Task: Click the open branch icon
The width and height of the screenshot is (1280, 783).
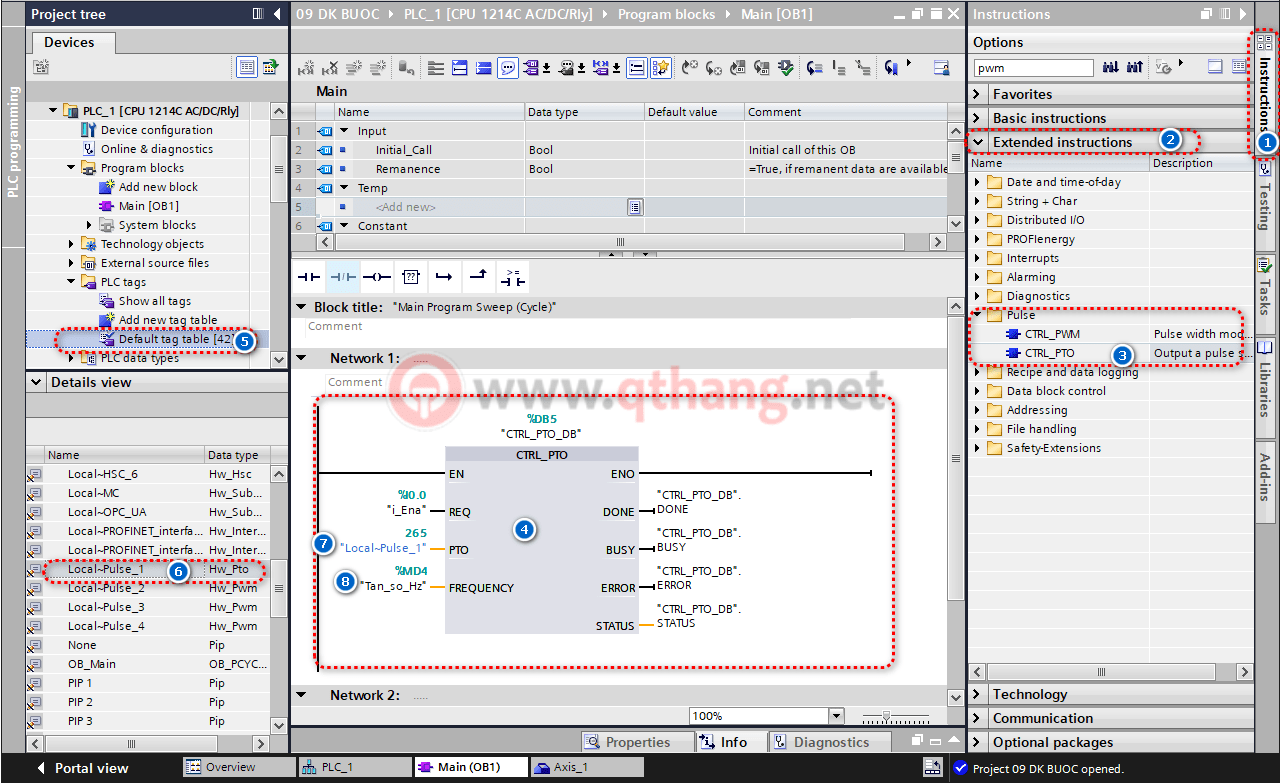Action: pyautogui.click(x=445, y=277)
